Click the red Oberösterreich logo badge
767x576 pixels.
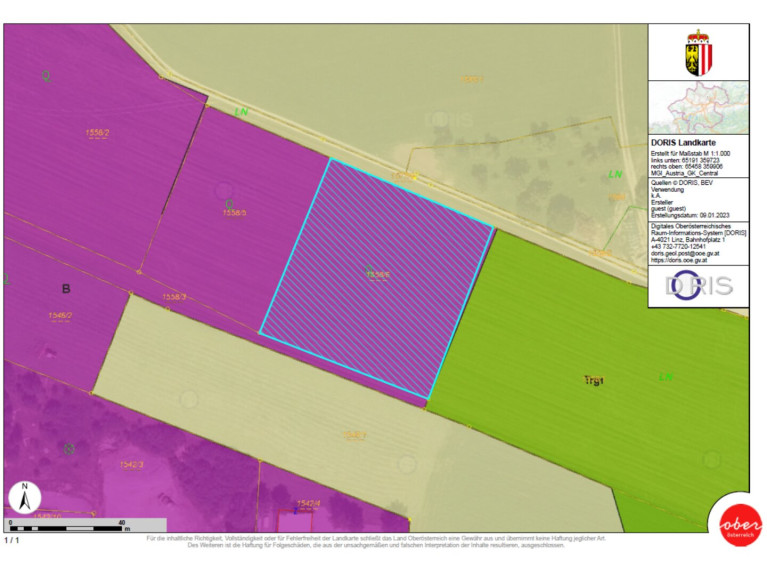(734, 525)
